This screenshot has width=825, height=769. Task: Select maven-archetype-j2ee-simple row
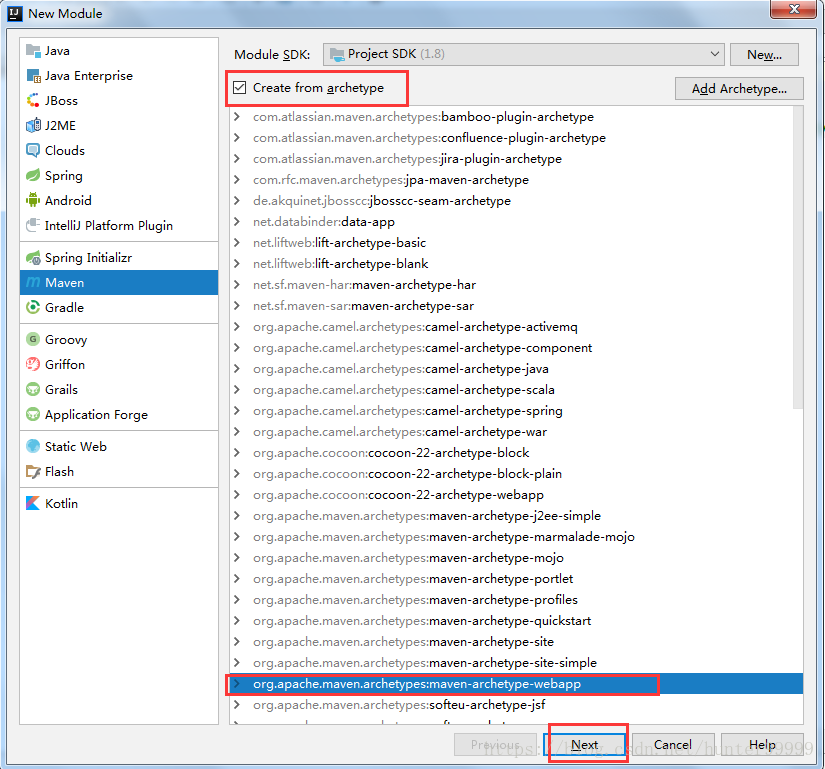click(516, 516)
